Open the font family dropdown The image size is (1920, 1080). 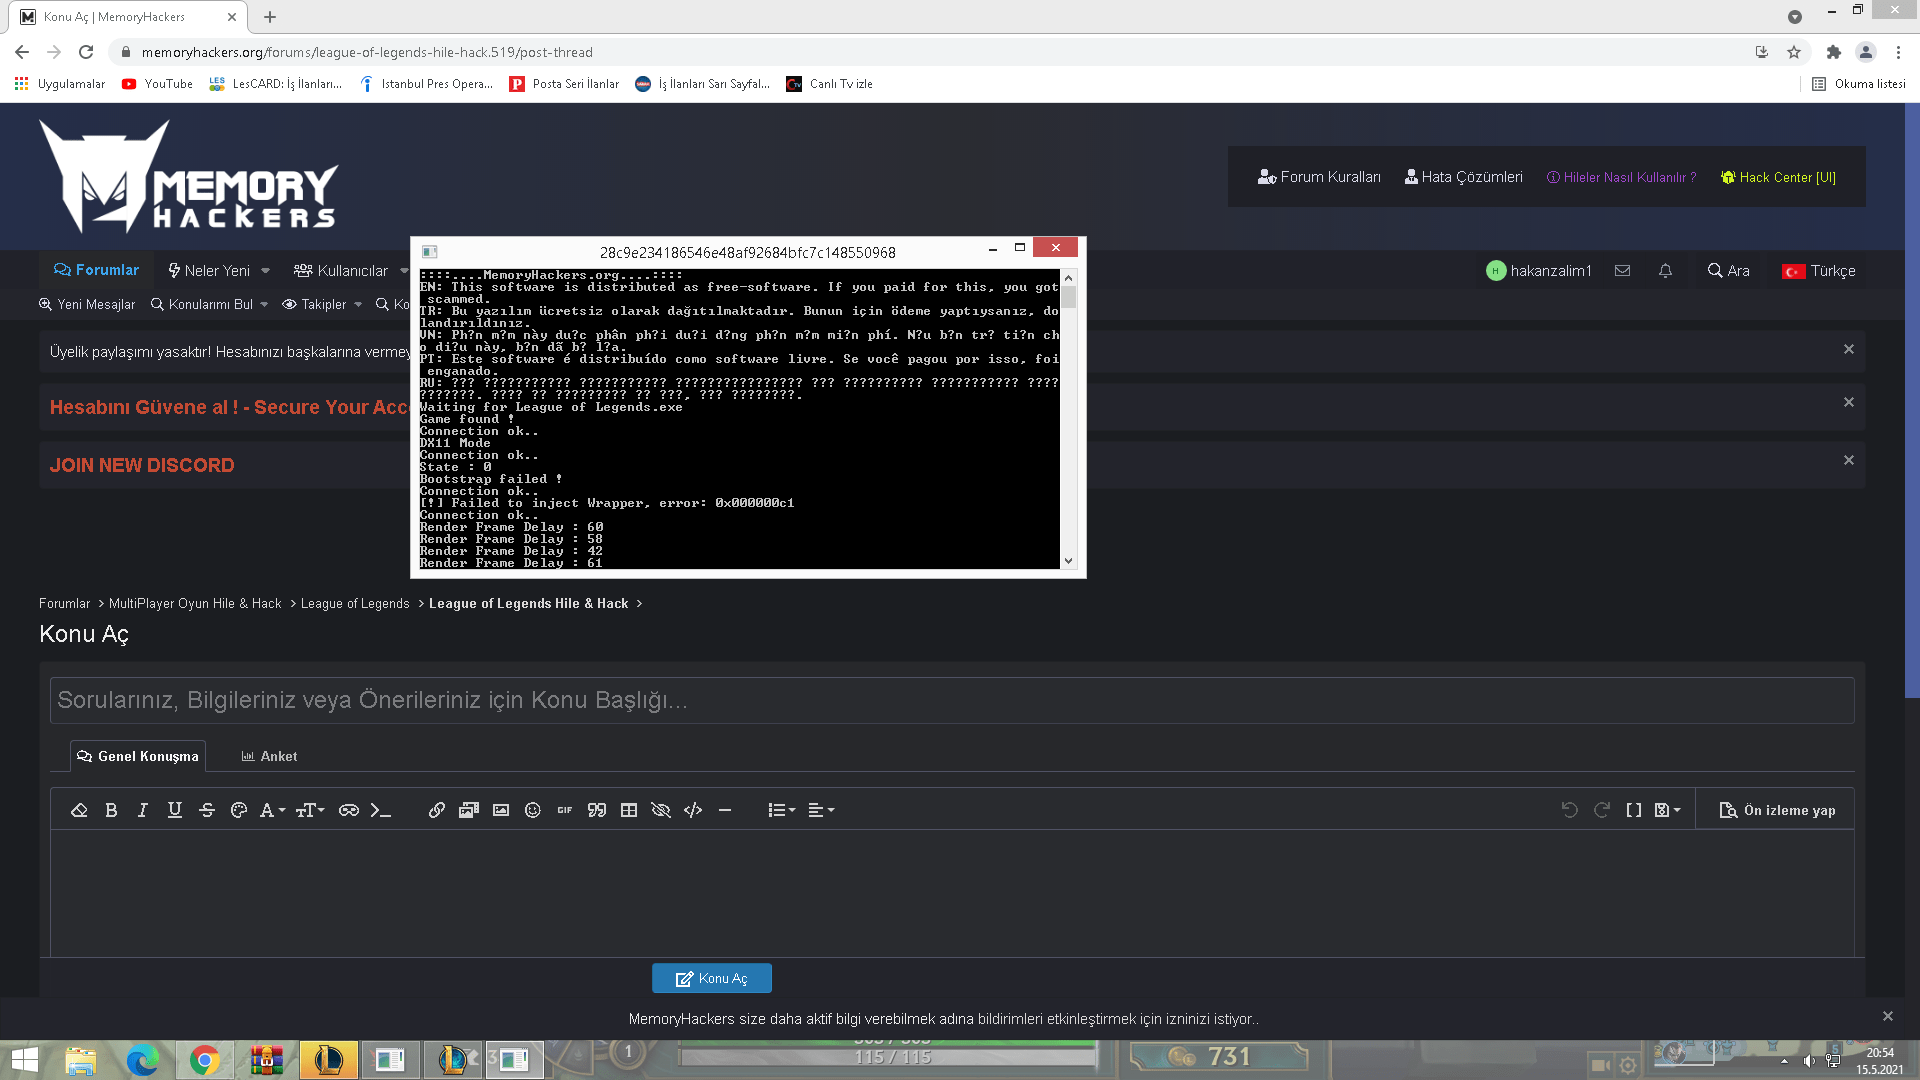tap(272, 810)
